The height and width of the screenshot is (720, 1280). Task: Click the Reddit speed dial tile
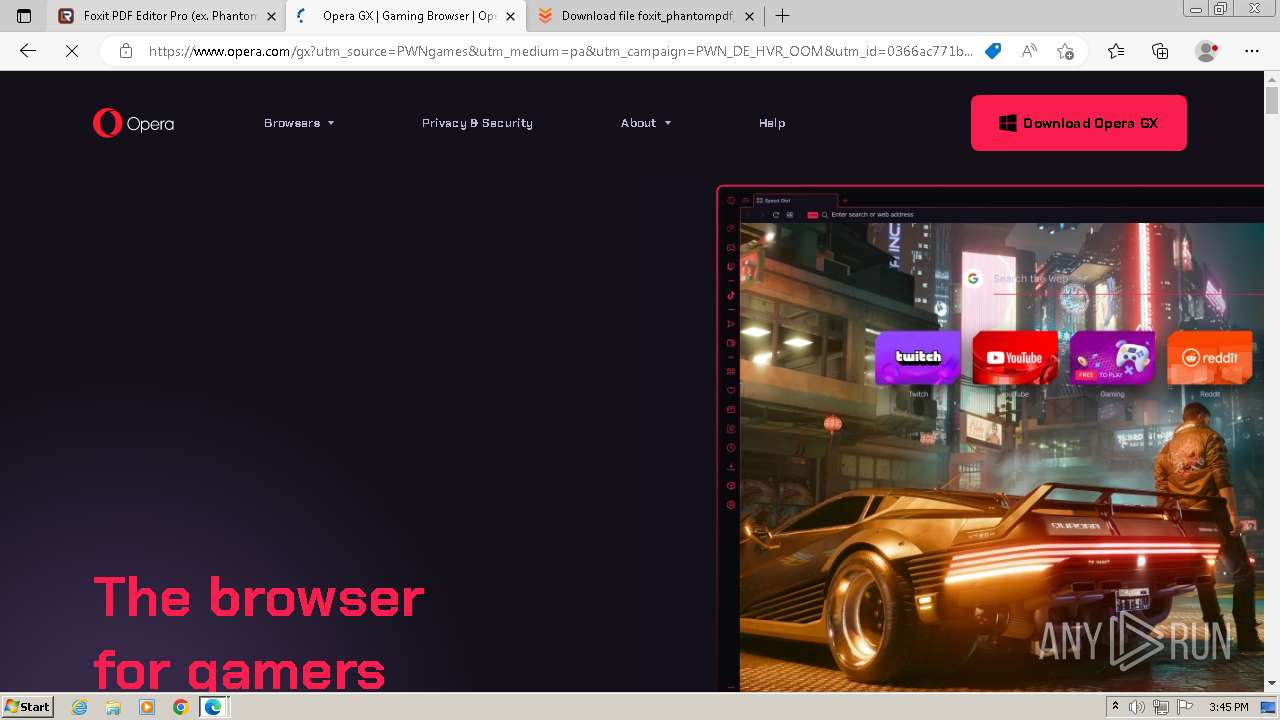(x=1210, y=358)
